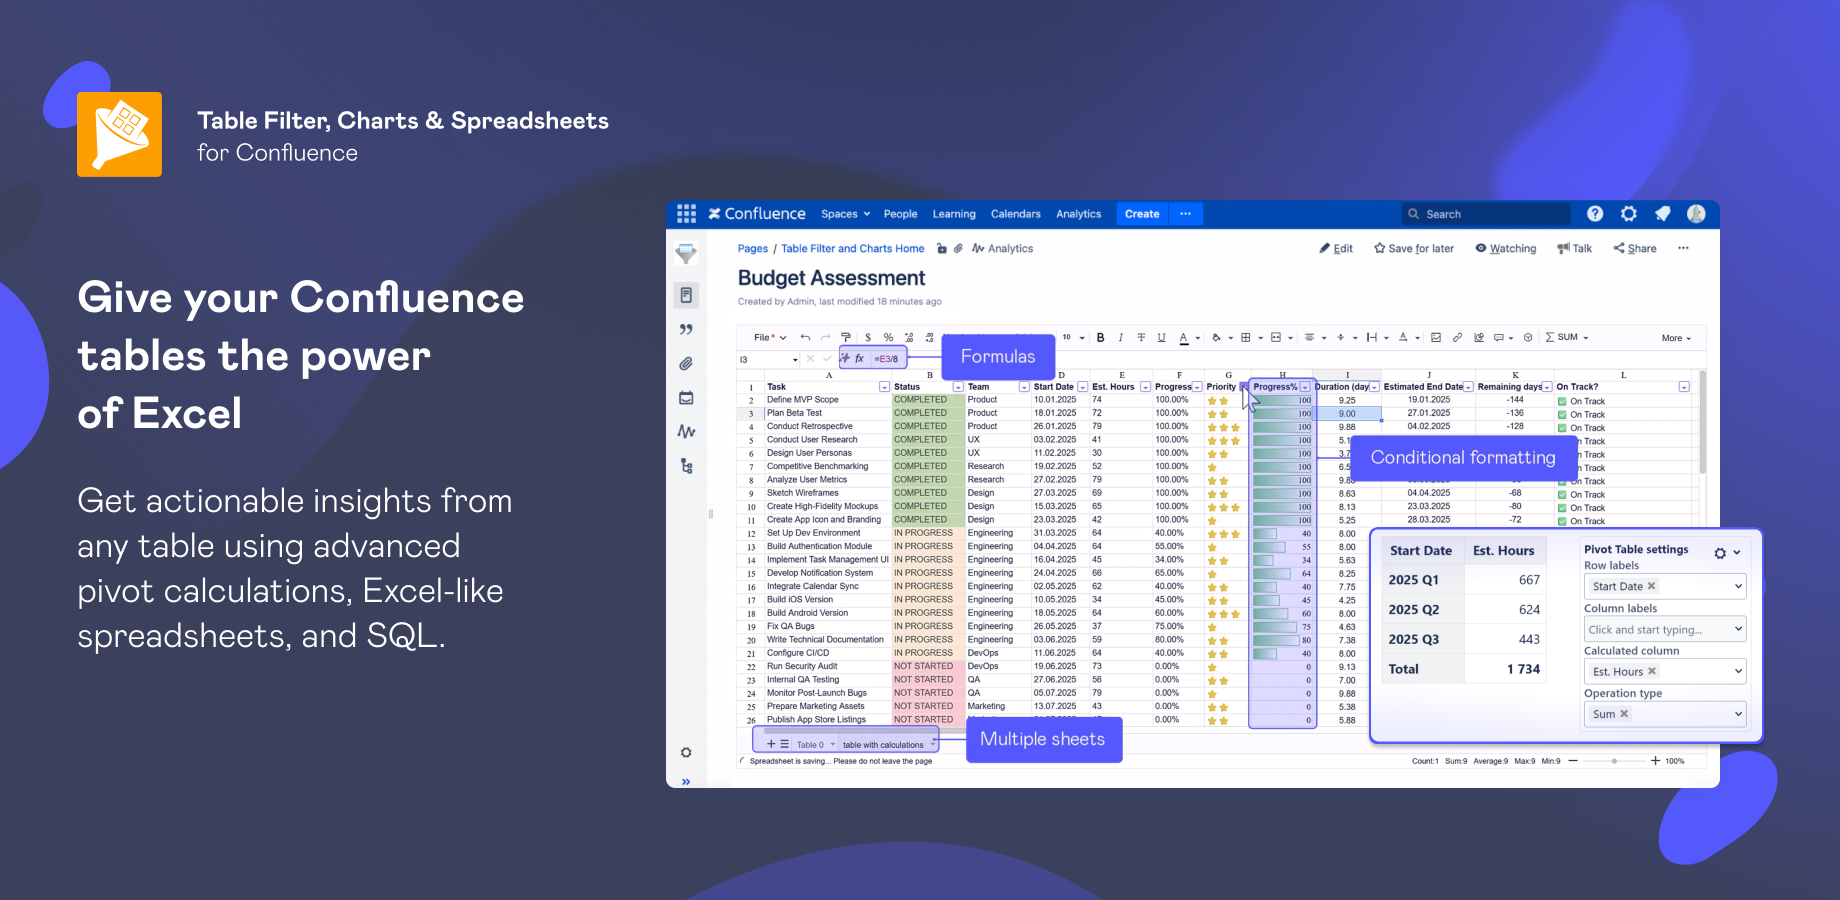The image size is (1840, 900).
Task: Insert image in spreadsheet toolbar
Action: pos(1436,337)
